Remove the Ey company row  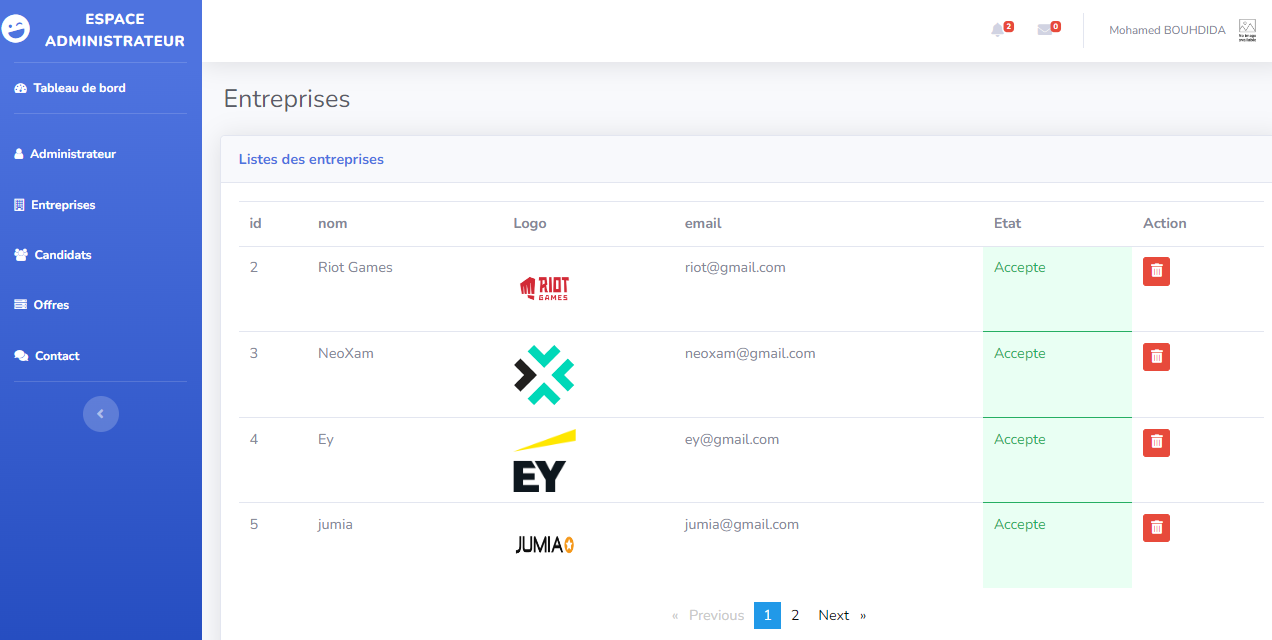pos(1156,442)
